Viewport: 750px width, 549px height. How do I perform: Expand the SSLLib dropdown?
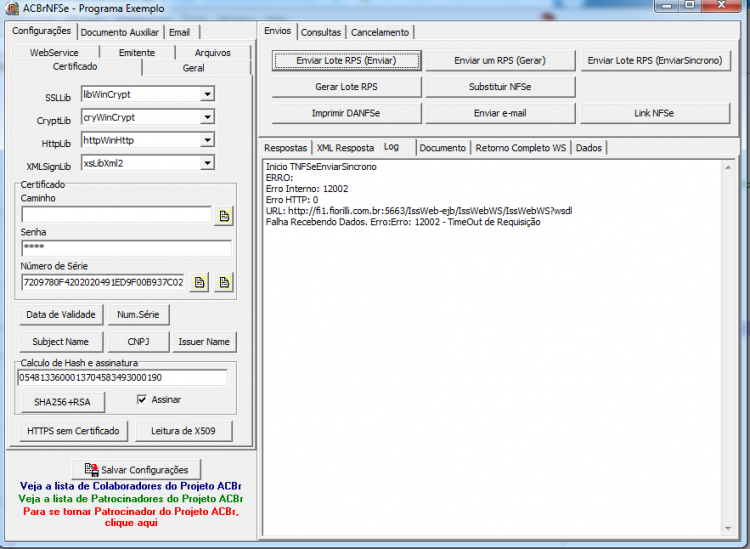(207, 94)
